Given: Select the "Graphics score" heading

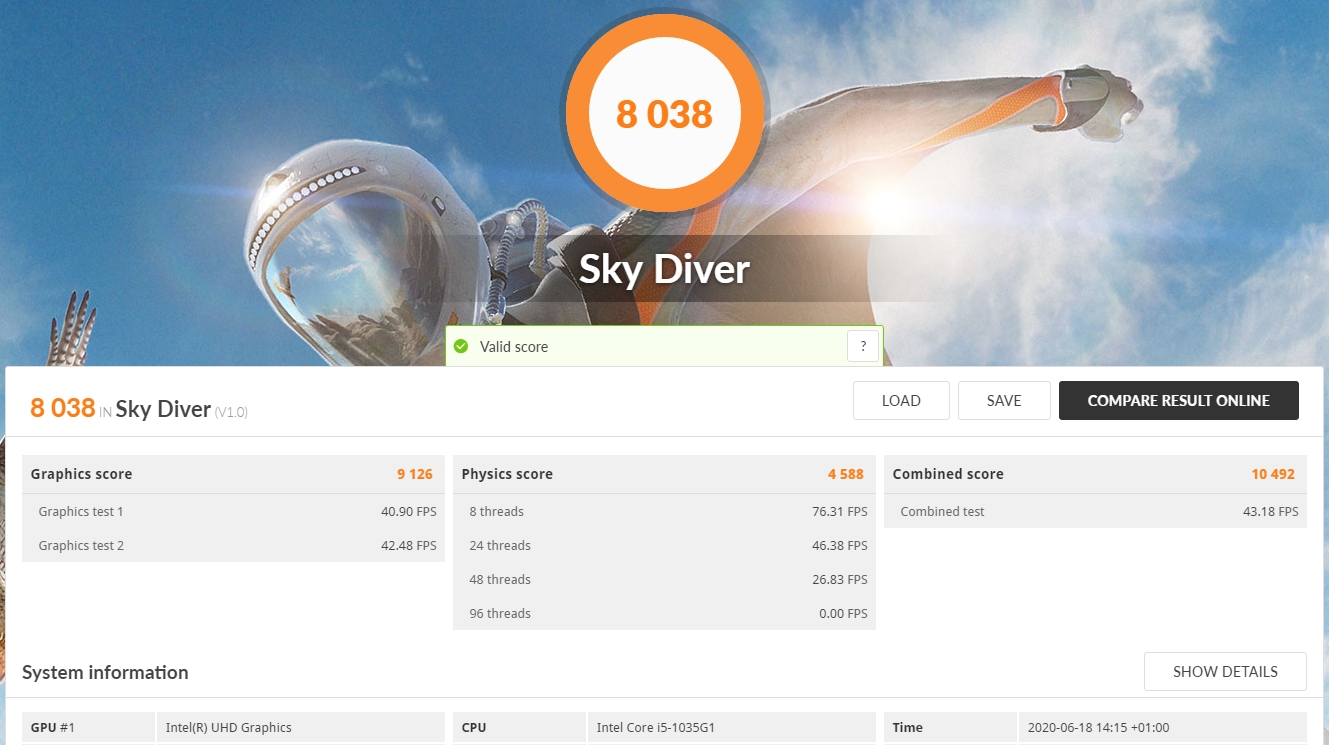Looking at the screenshot, I should [81, 474].
